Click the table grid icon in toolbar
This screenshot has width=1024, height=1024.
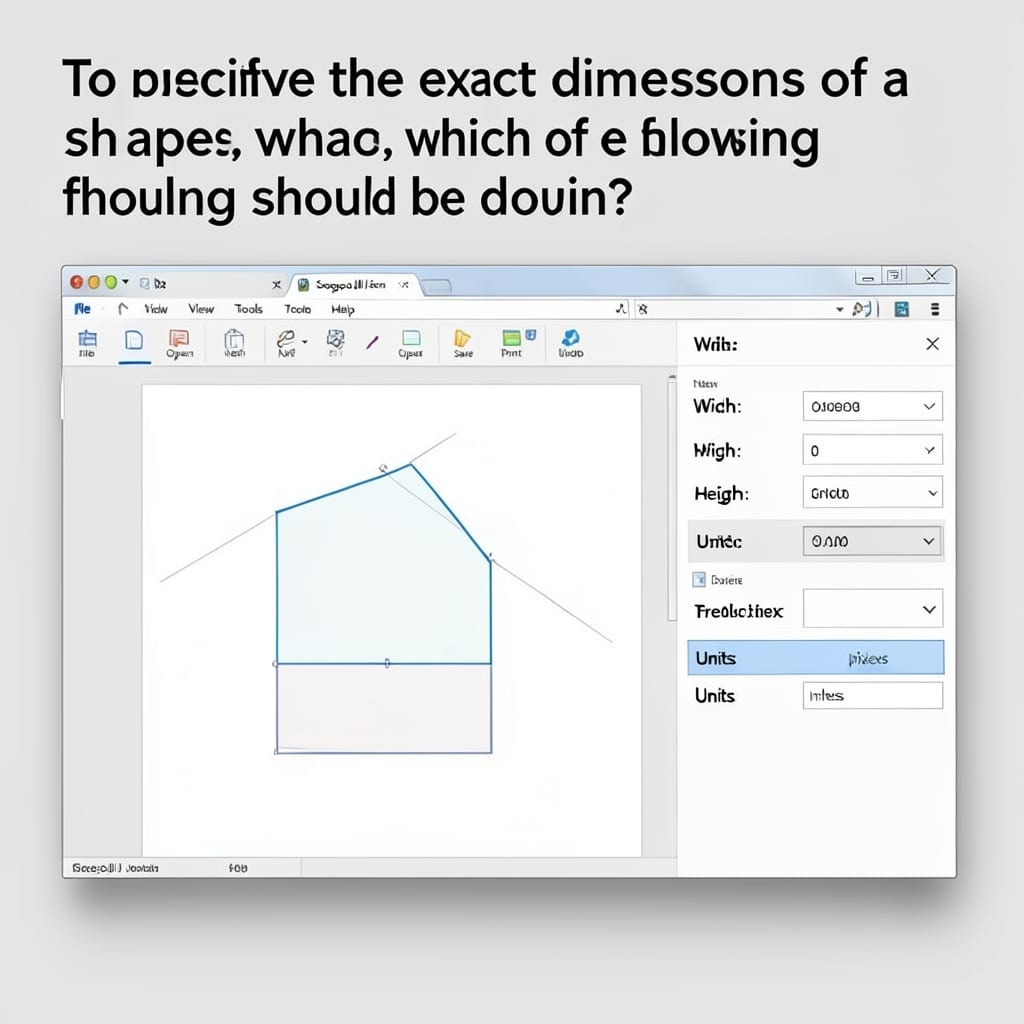coord(87,339)
